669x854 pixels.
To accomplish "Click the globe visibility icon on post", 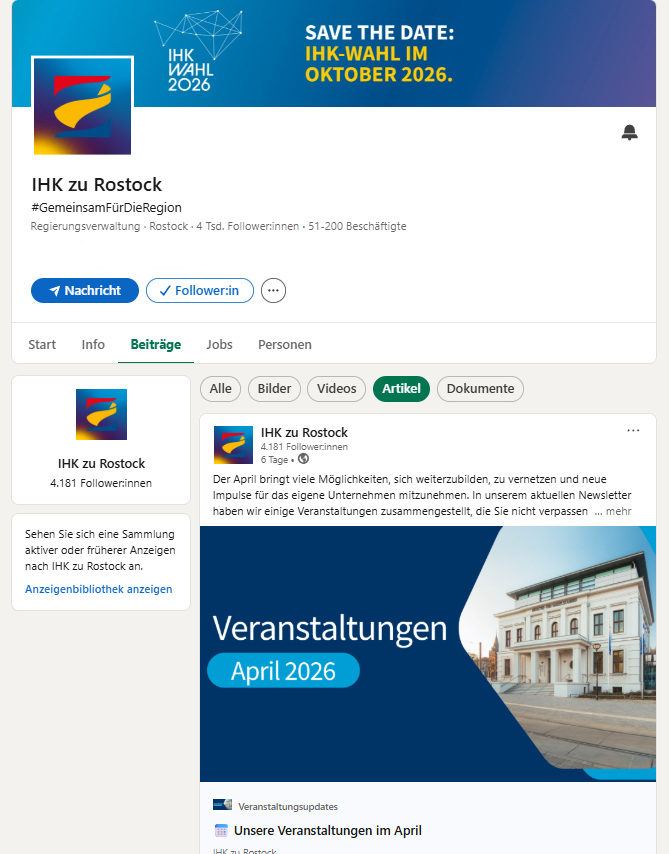I will [303, 459].
